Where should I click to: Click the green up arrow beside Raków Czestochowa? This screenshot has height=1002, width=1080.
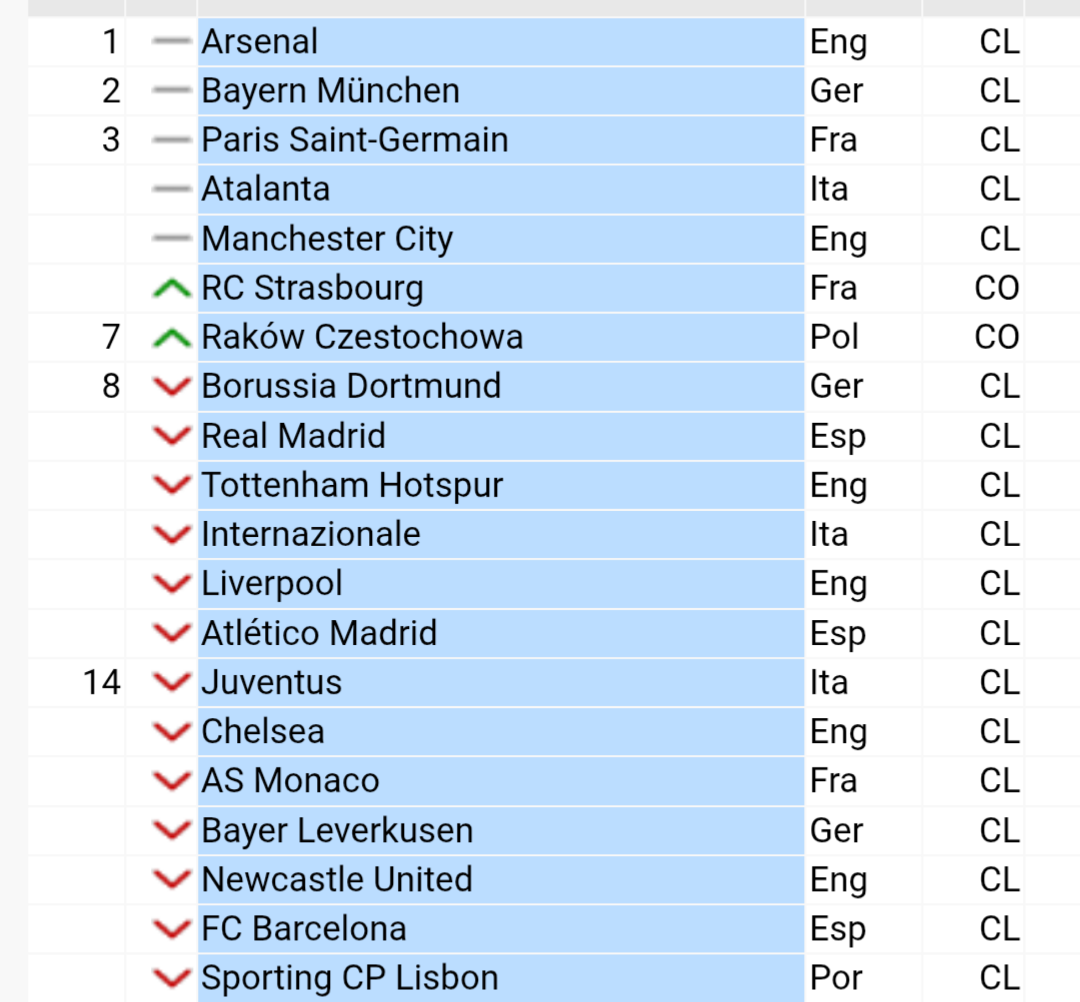172,339
